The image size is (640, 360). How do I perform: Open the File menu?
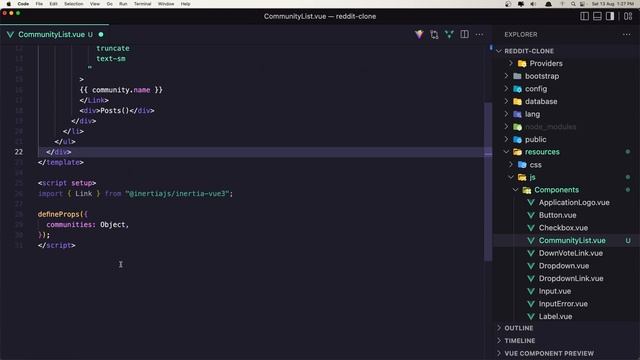(x=39, y=4)
